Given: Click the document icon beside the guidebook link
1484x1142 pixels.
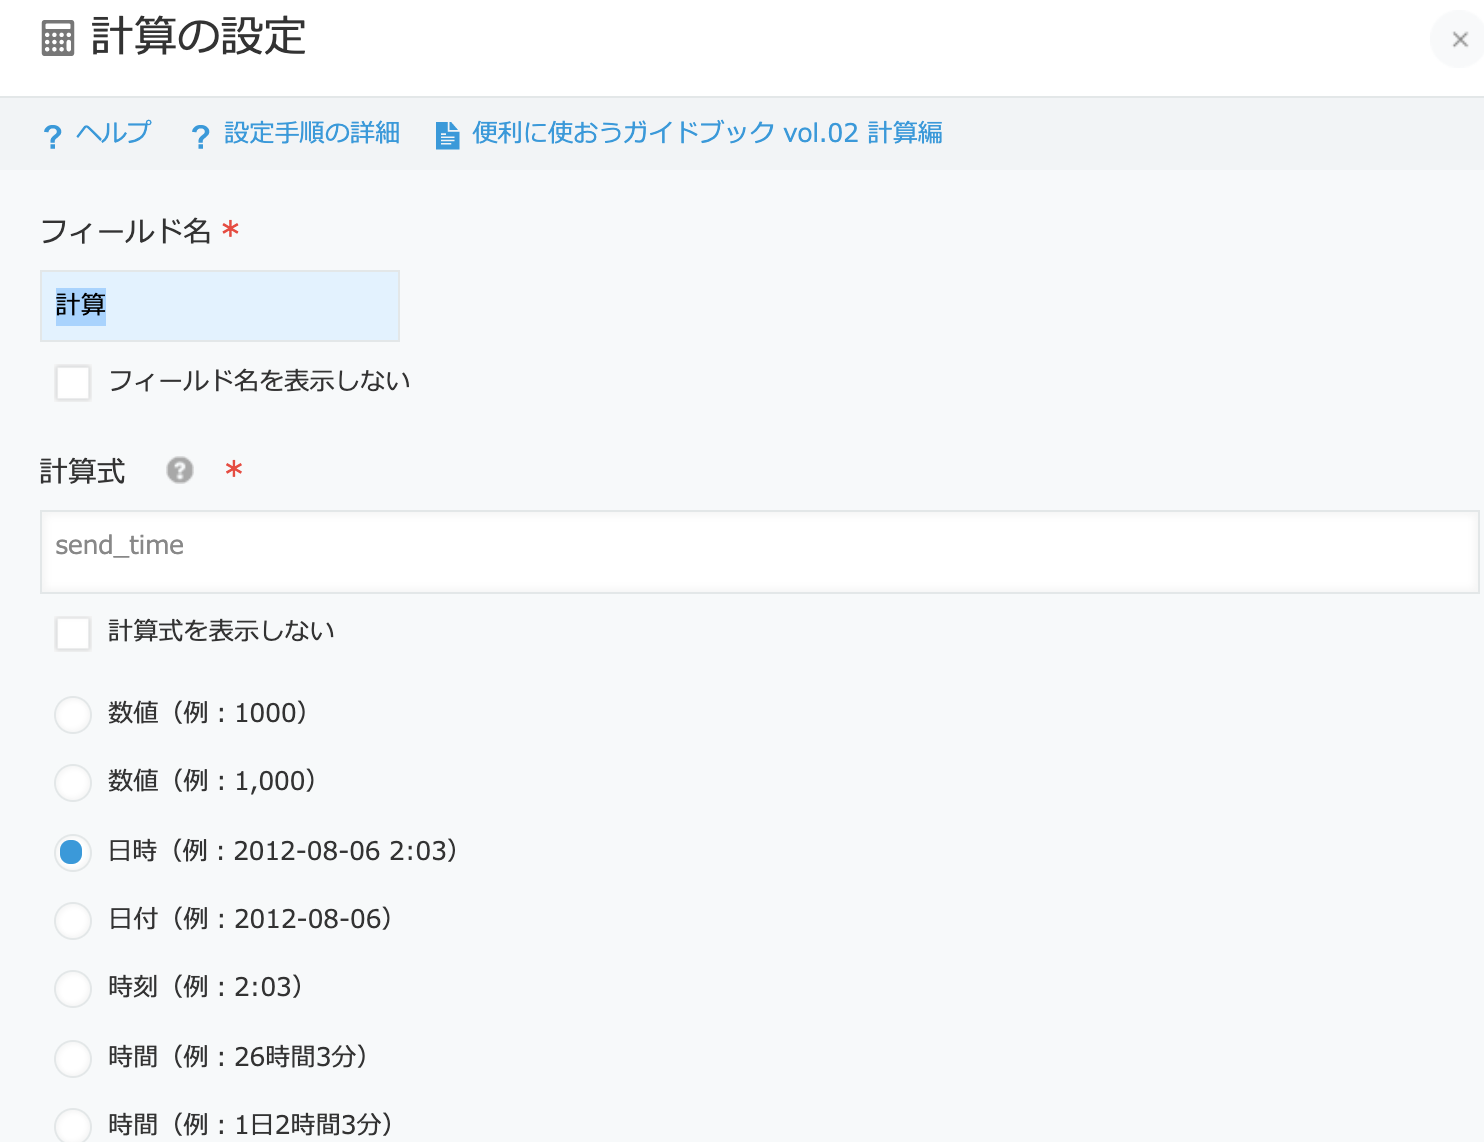Looking at the screenshot, I should point(445,133).
